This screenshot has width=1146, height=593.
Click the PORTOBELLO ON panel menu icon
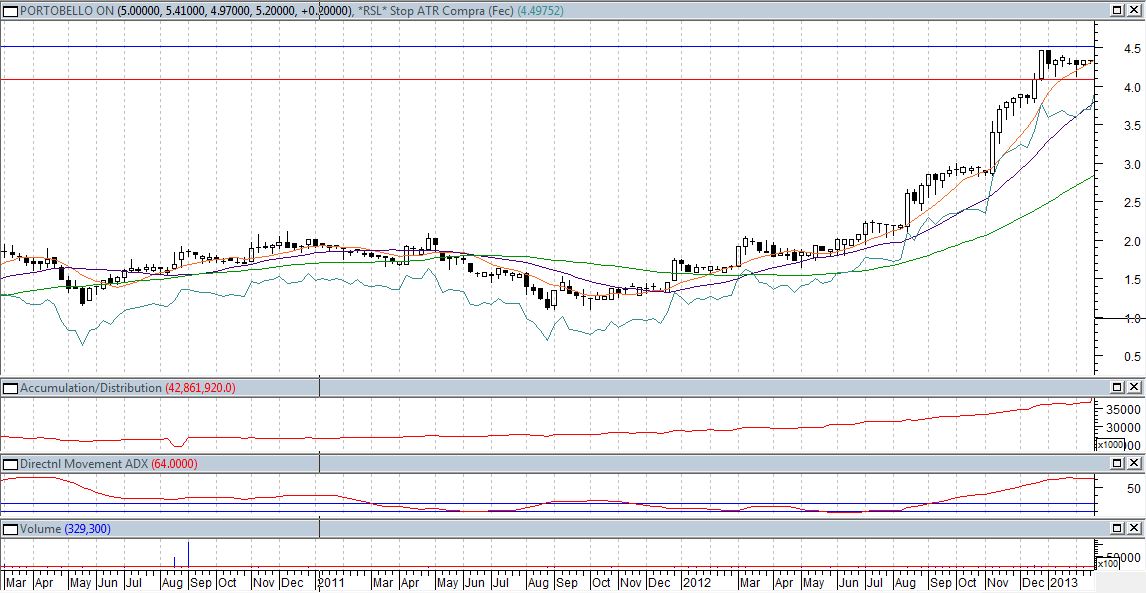click(9, 9)
